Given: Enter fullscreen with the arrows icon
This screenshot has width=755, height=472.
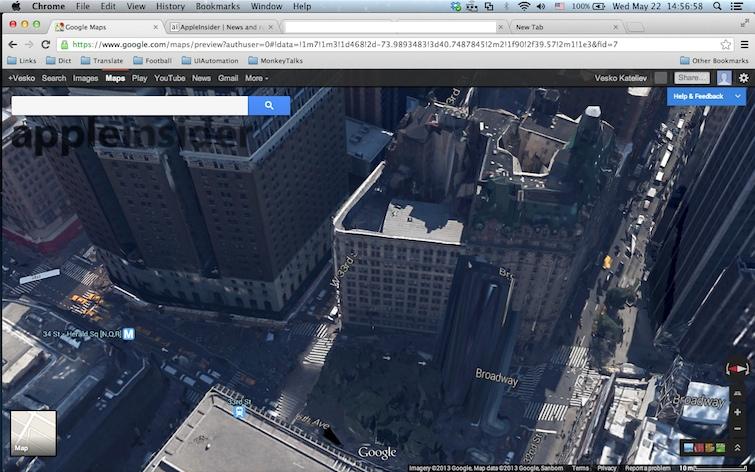Looking at the screenshot, I should point(745,23).
